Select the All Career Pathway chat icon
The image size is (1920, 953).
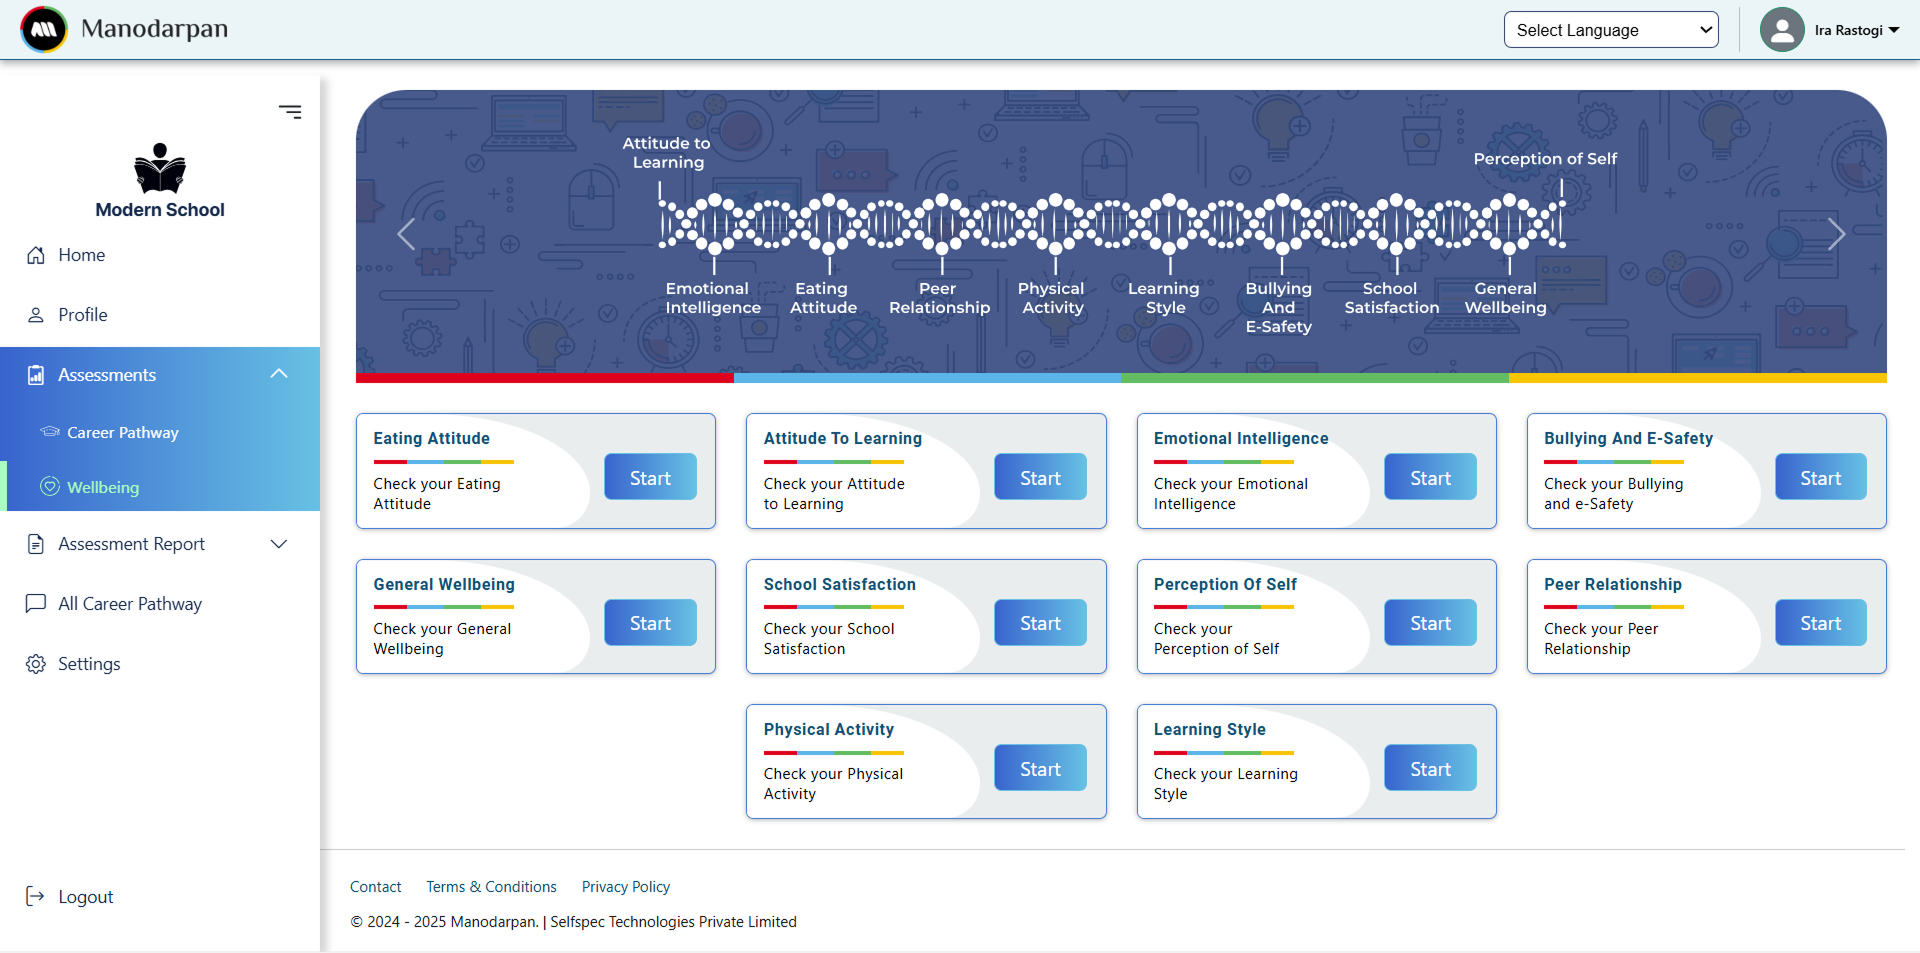click(36, 603)
